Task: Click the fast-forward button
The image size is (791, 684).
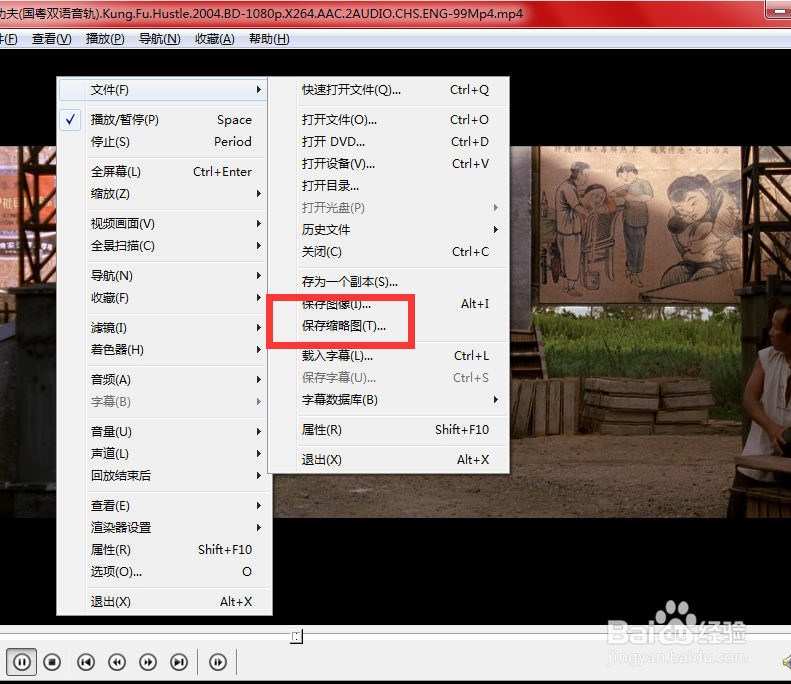Action: [x=148, y=662]
